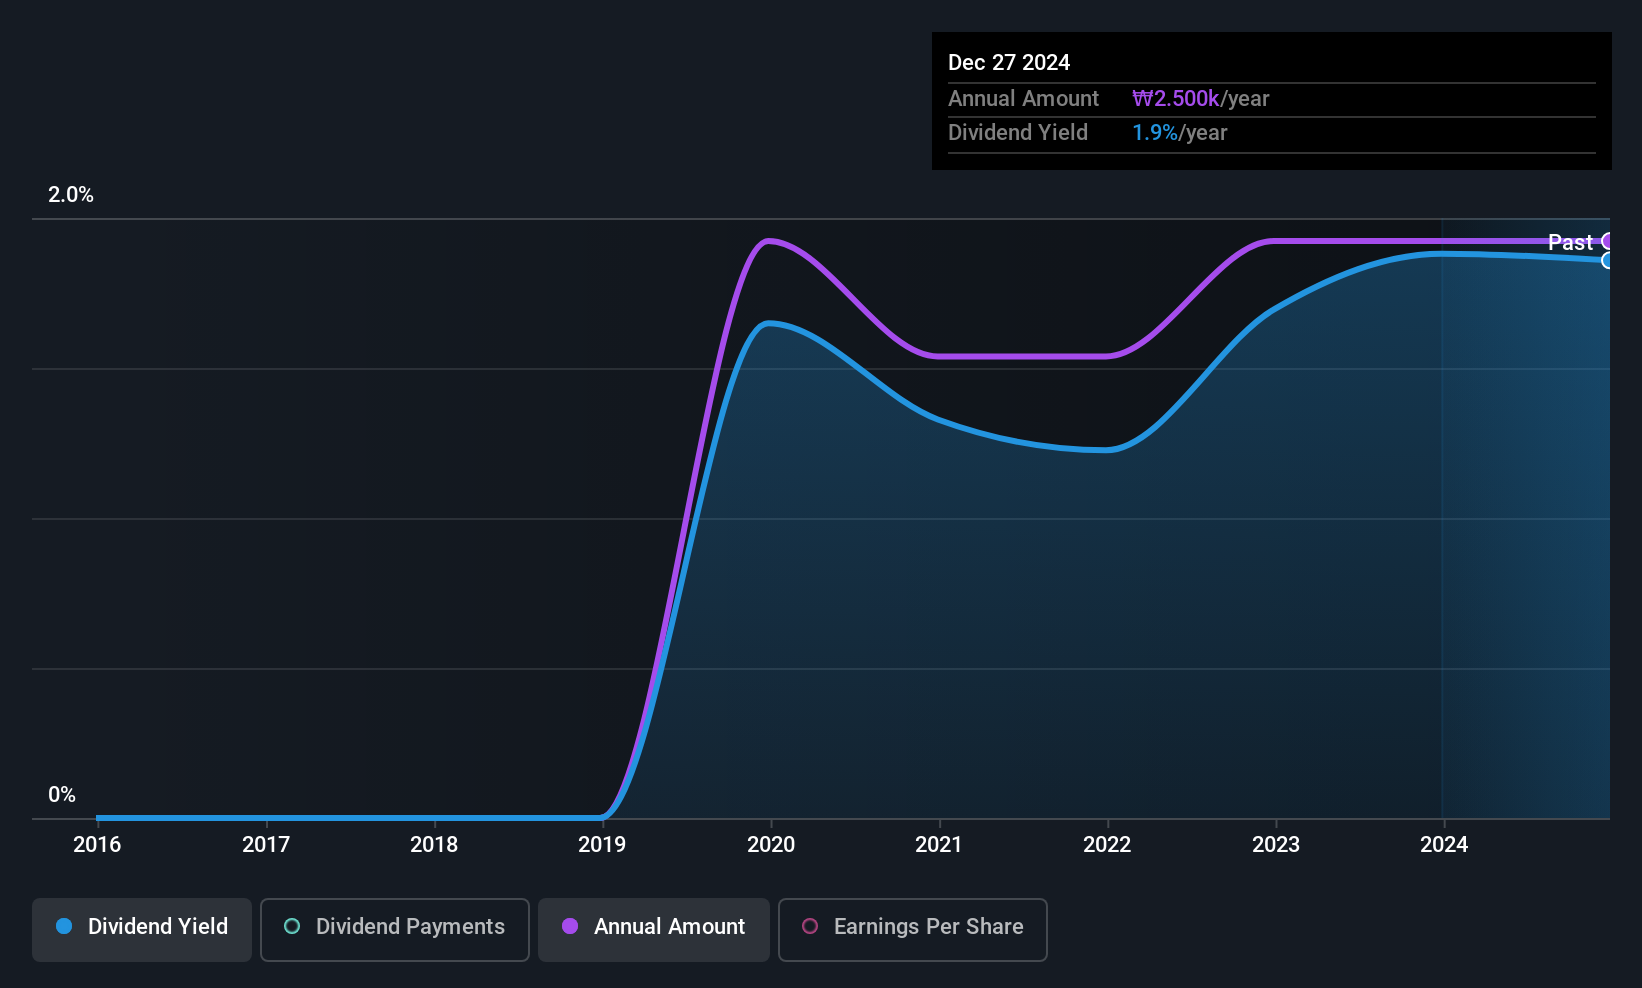Click the 2016 x-axis label

[97, 845]
